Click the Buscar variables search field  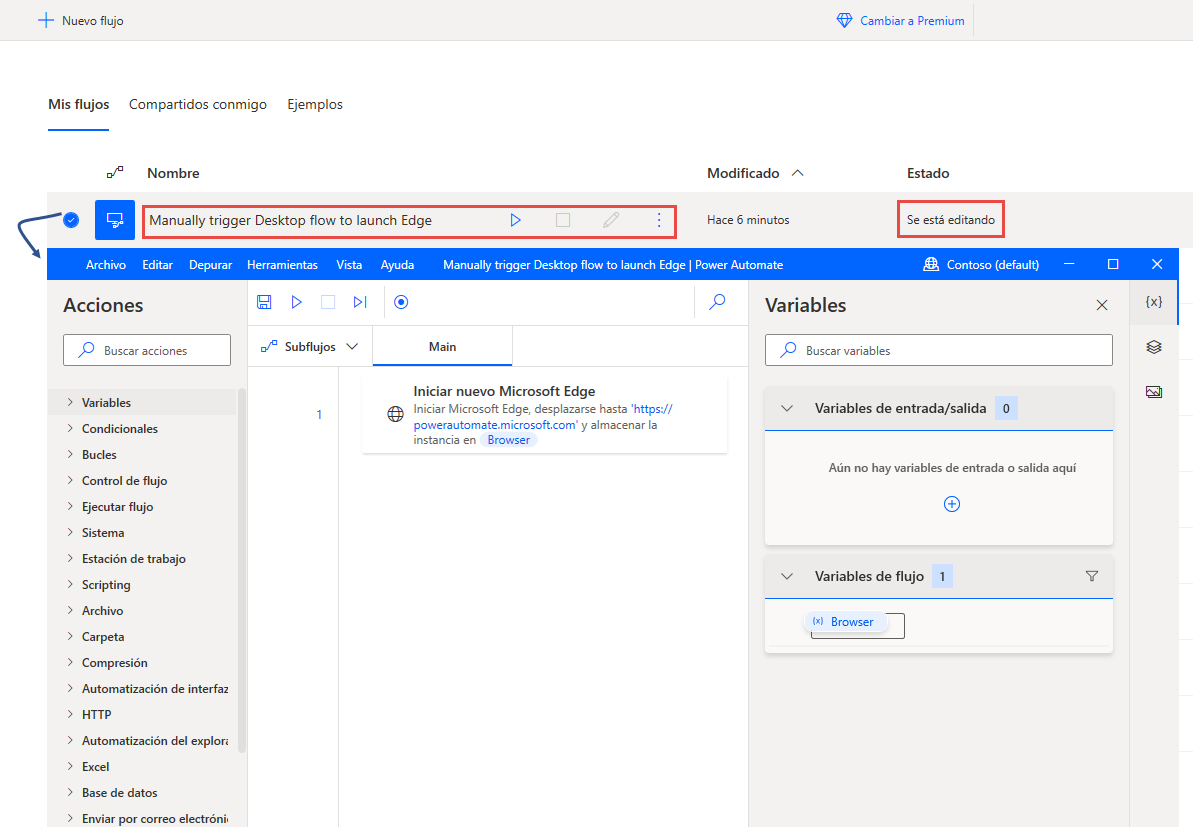pyautogui.click(x=939, y=350)
